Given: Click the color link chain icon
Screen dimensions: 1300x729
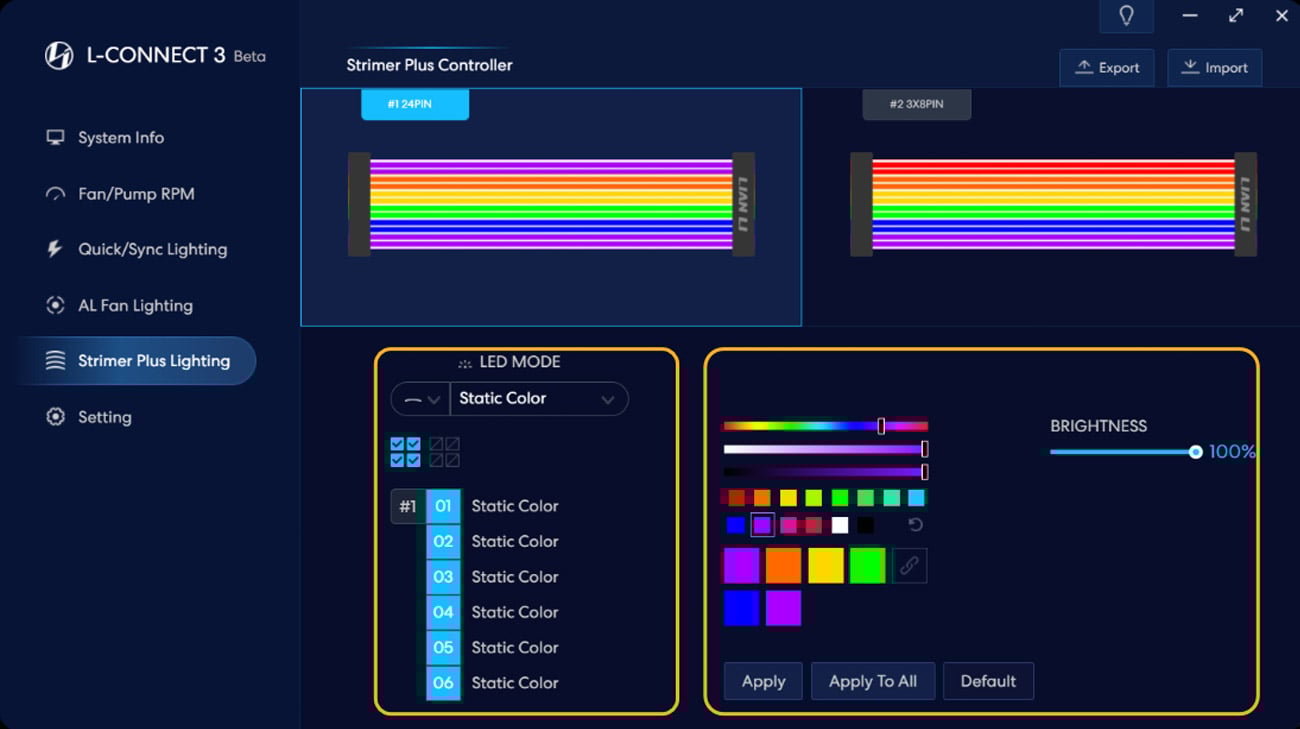Looking at the screenshot, I should (x=909, y=566).
